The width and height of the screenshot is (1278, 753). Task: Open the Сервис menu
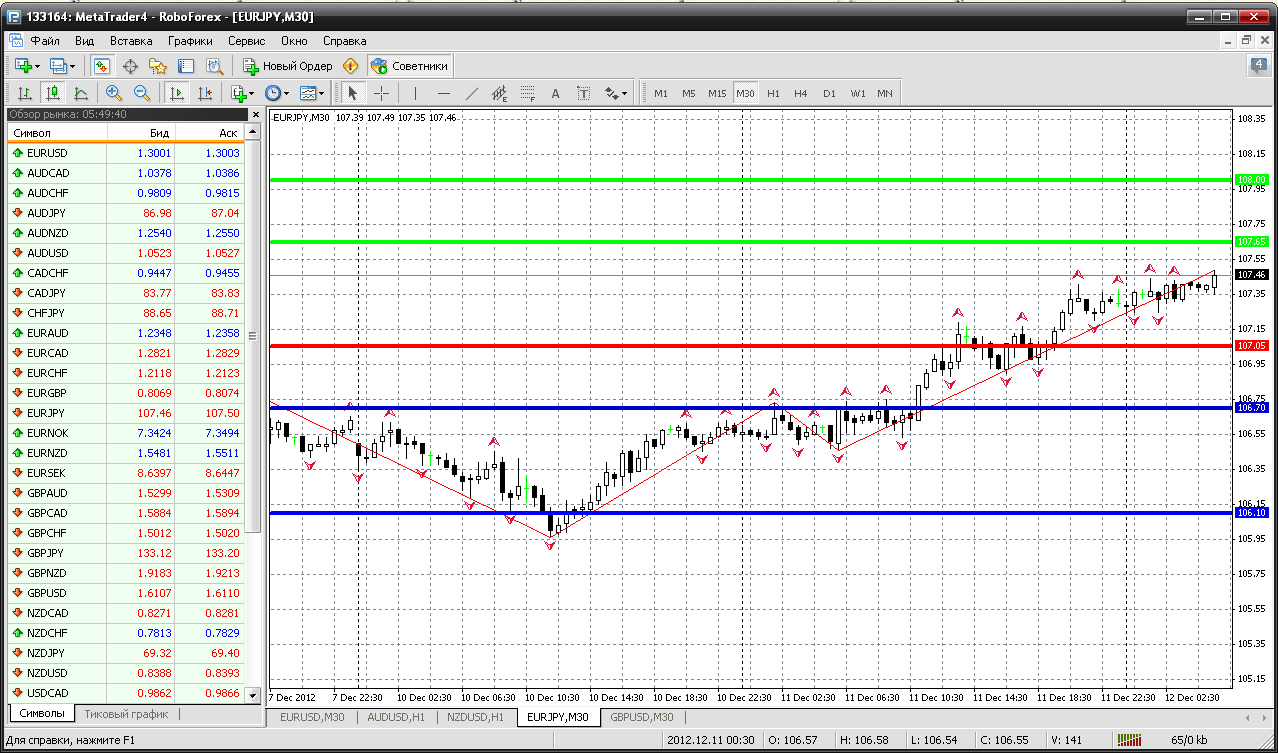tap(246, 41)
